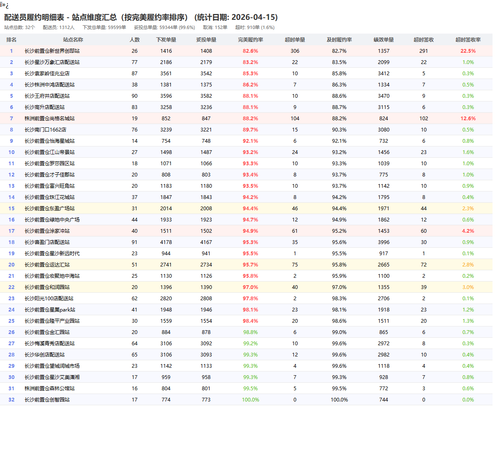This screenshot has width=500, height=458.
Task: Click the '804' cell in rank 31 row
Action: coord(166,389)
